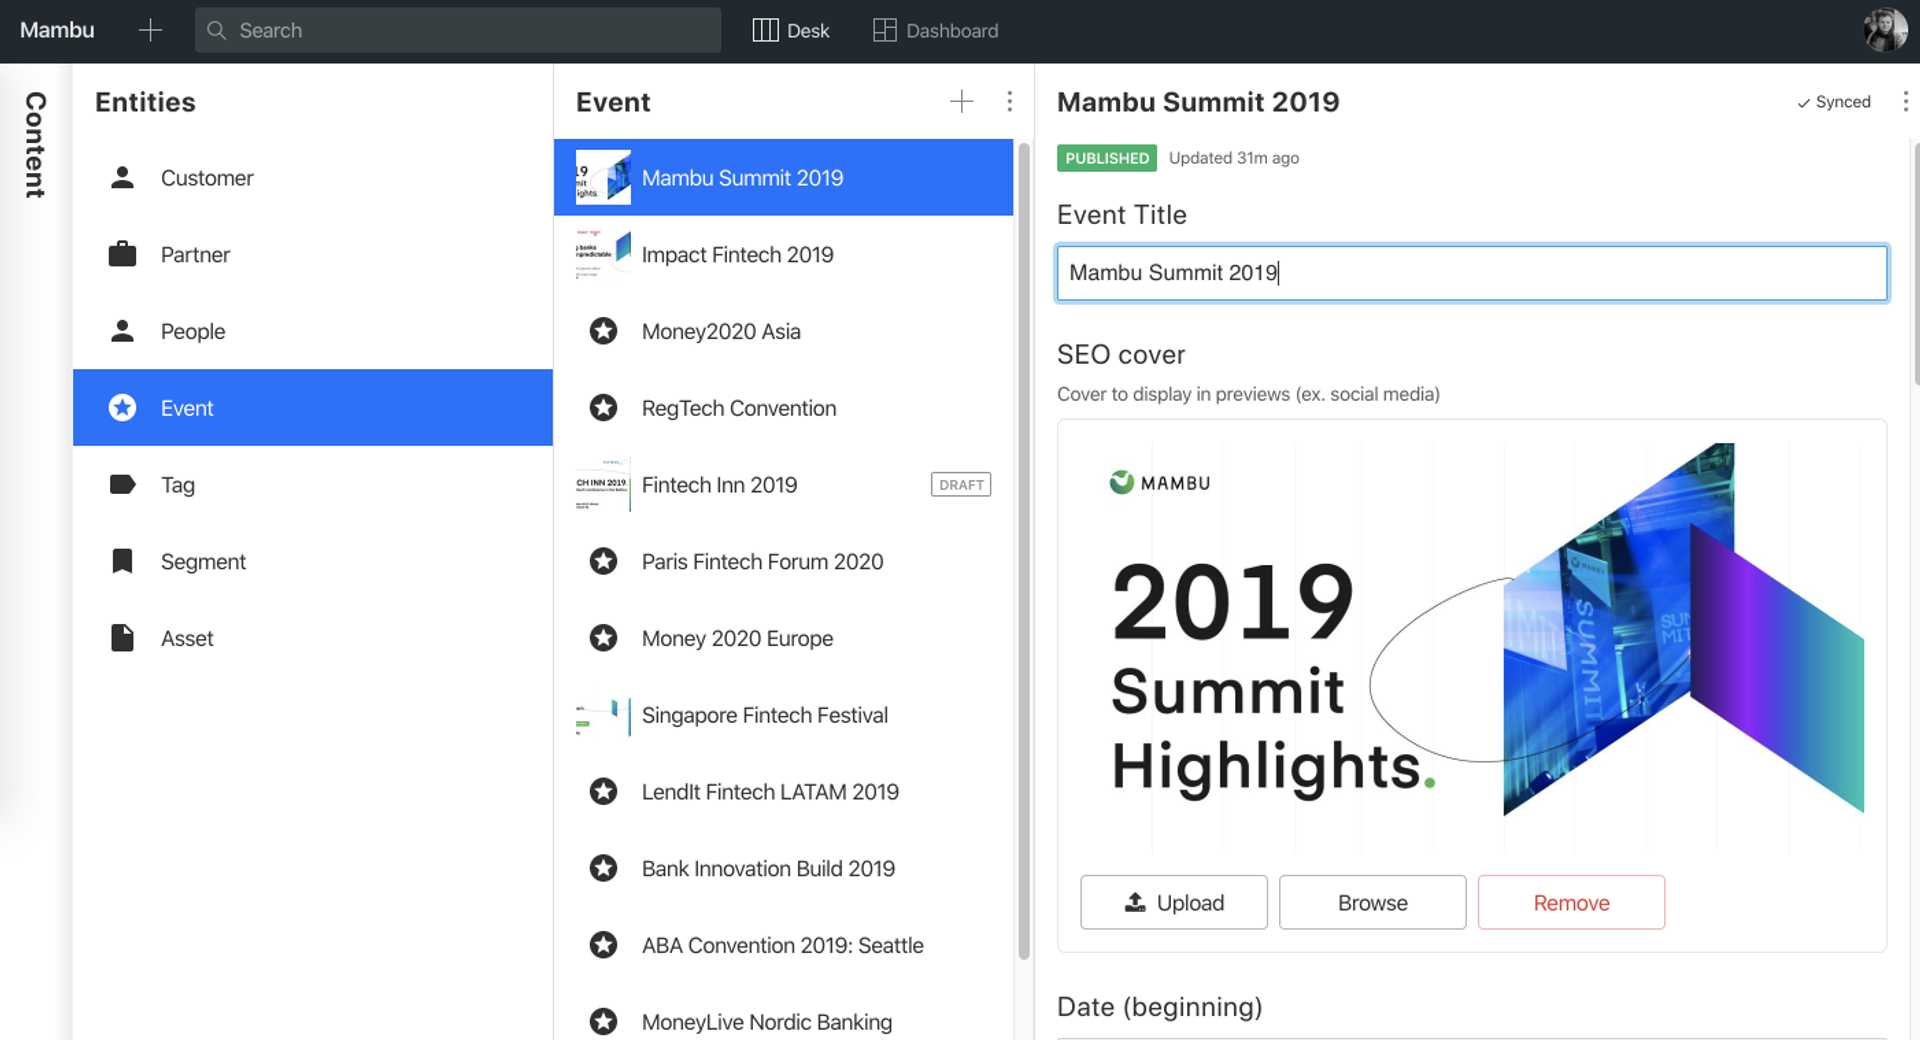Open Singapore Fintech Festival event
1920x1040 pixels.
pos(783,715)
